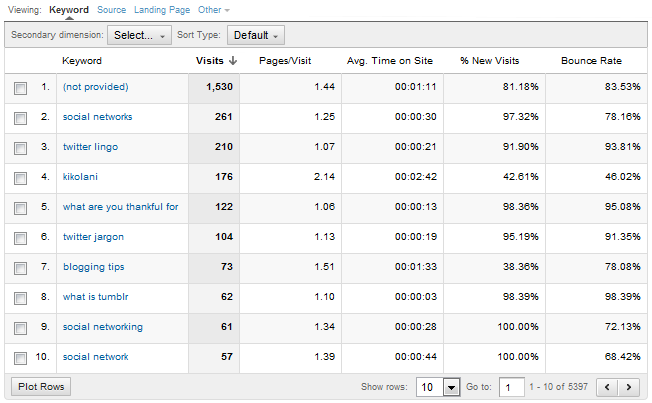Switch to the Keyword view tab
652x403 pixels.
click(x=69, y=10)
